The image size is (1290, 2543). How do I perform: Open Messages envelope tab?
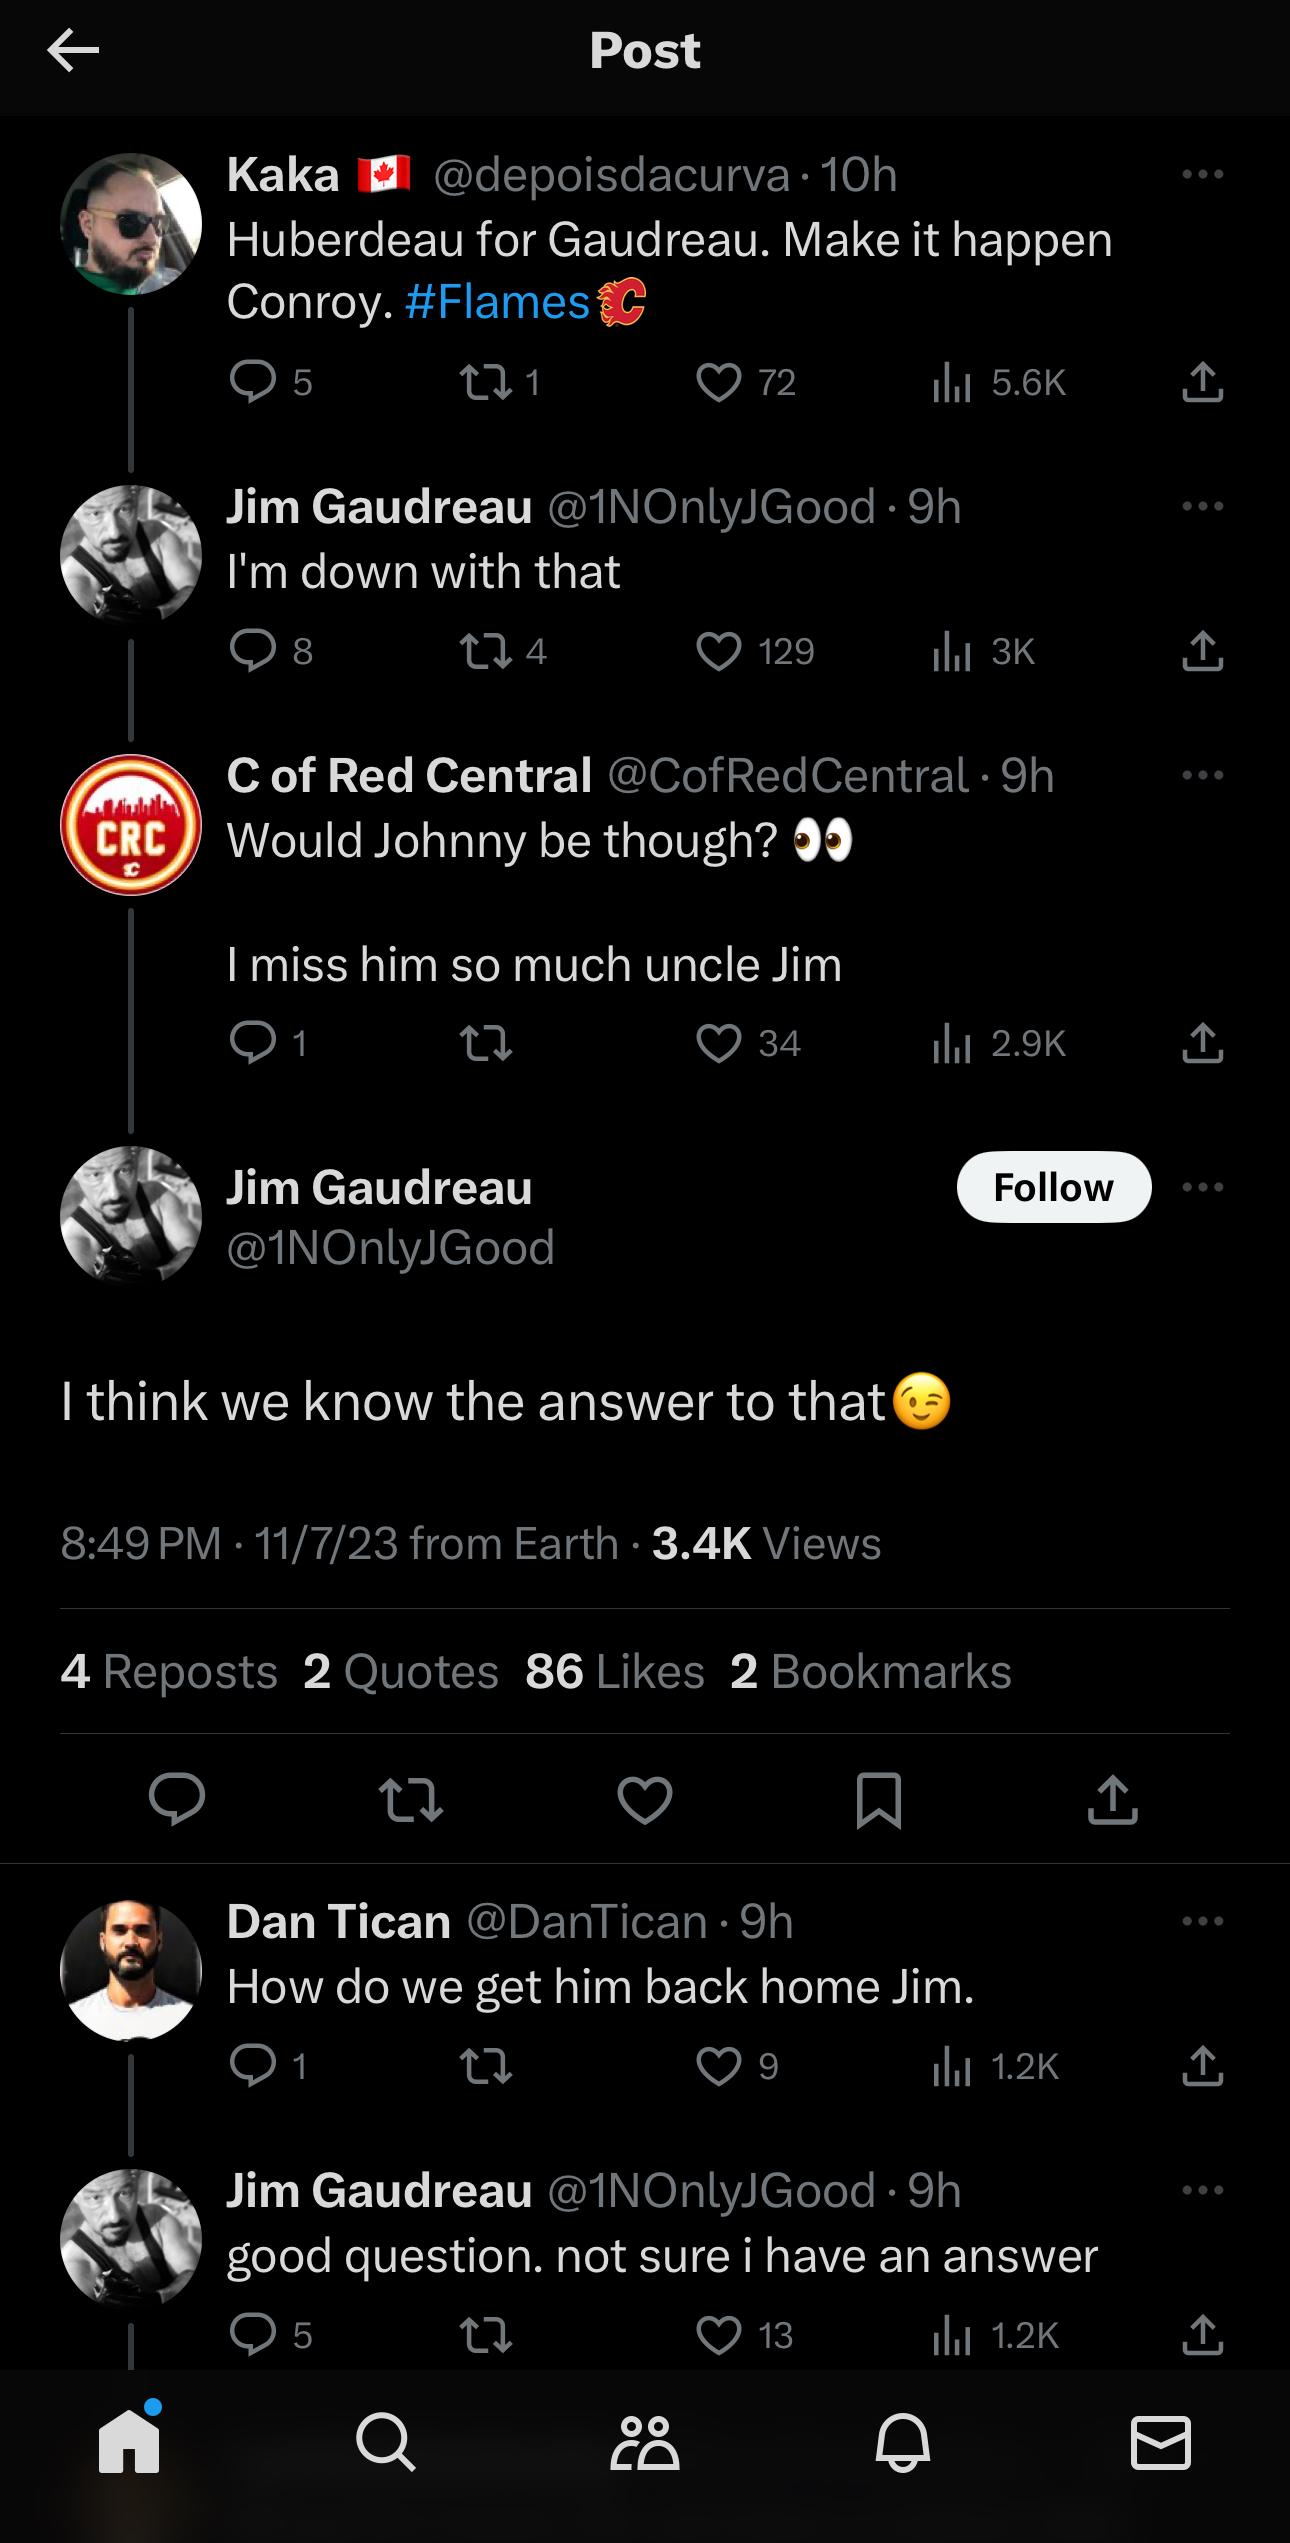point(1160,2444)
